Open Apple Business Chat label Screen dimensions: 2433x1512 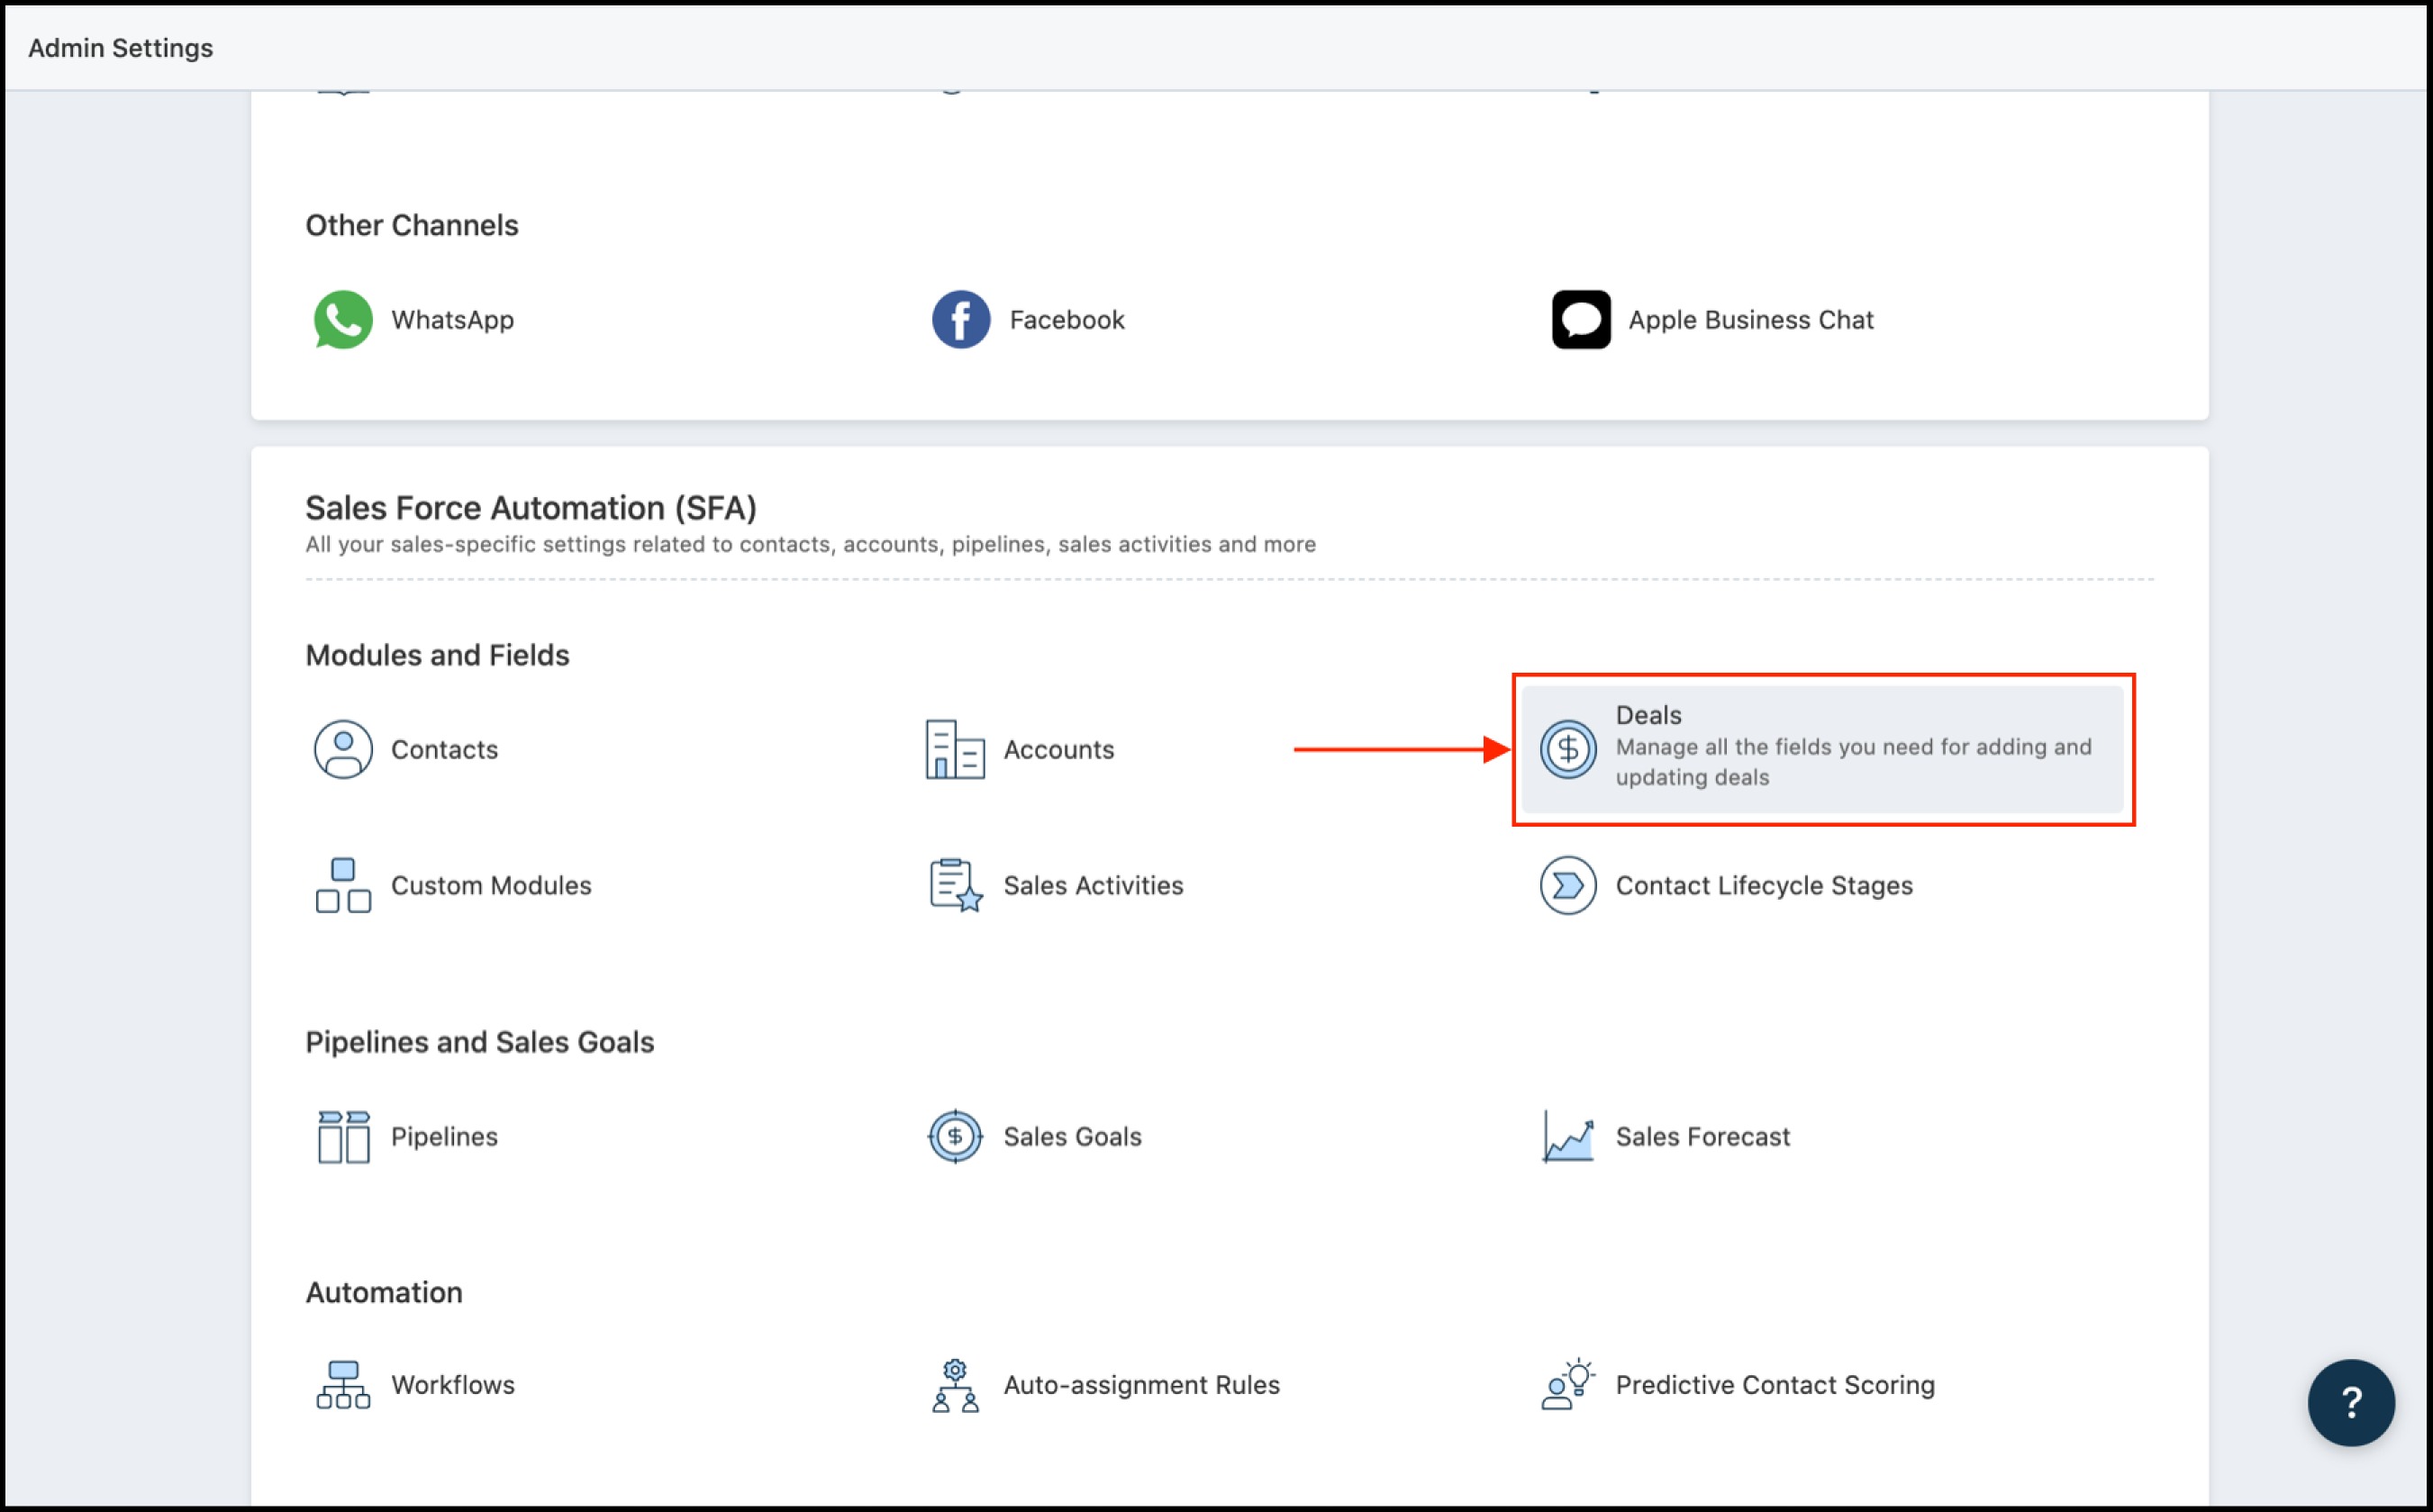1751,320
